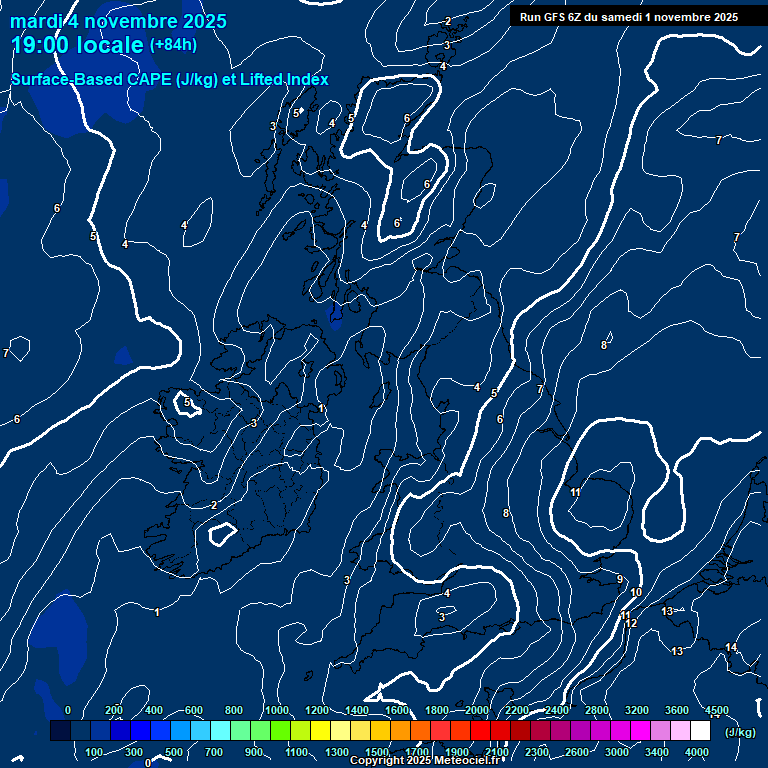Screen dimensions: 768x768
Task: Click the '1000' legend value label
Action: click(x=277, y=710)
